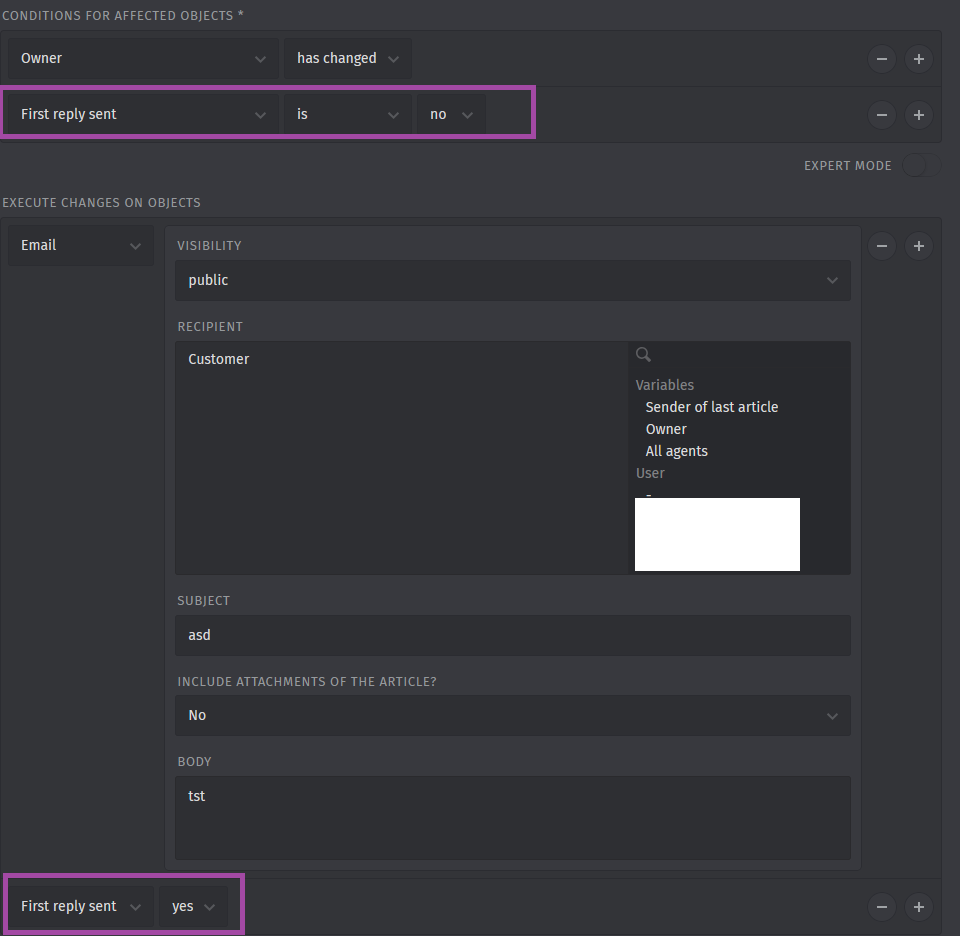The width and height of the screenshot is (960, 936).
Task: Select Owner in recipient variables list
Action: click(666, 429)
